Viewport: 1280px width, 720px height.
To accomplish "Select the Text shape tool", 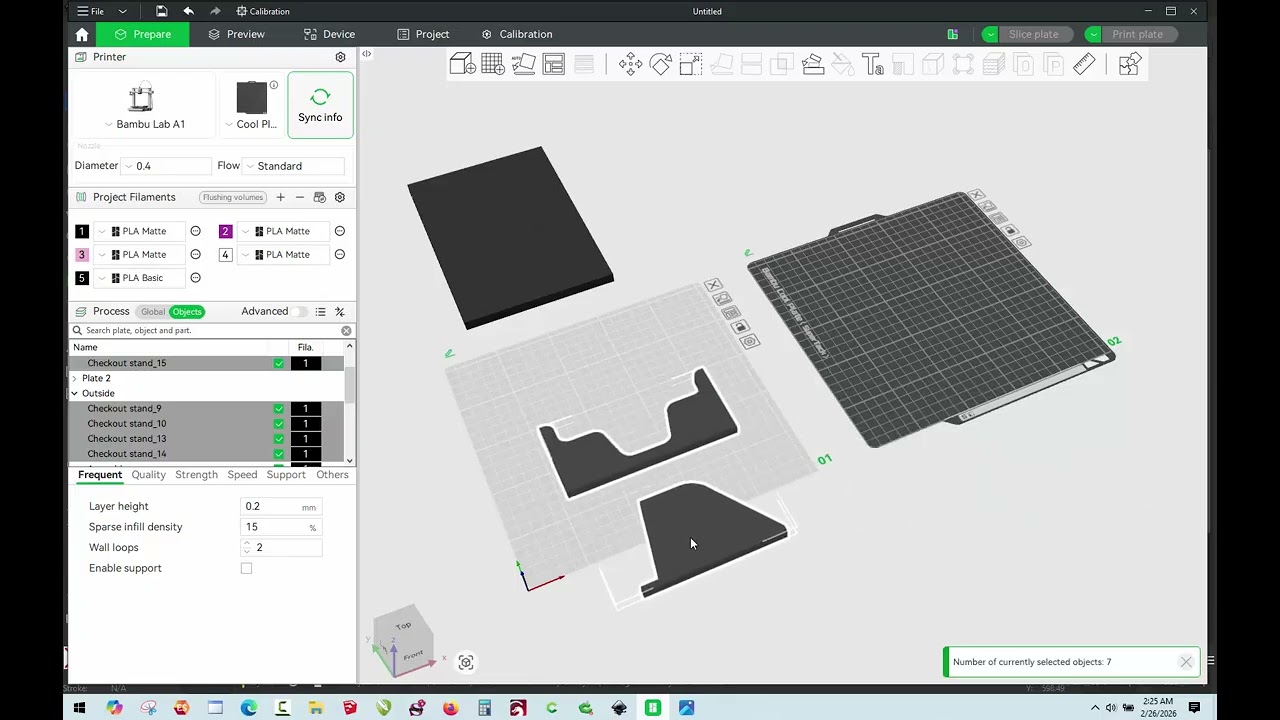I will 872,64.
